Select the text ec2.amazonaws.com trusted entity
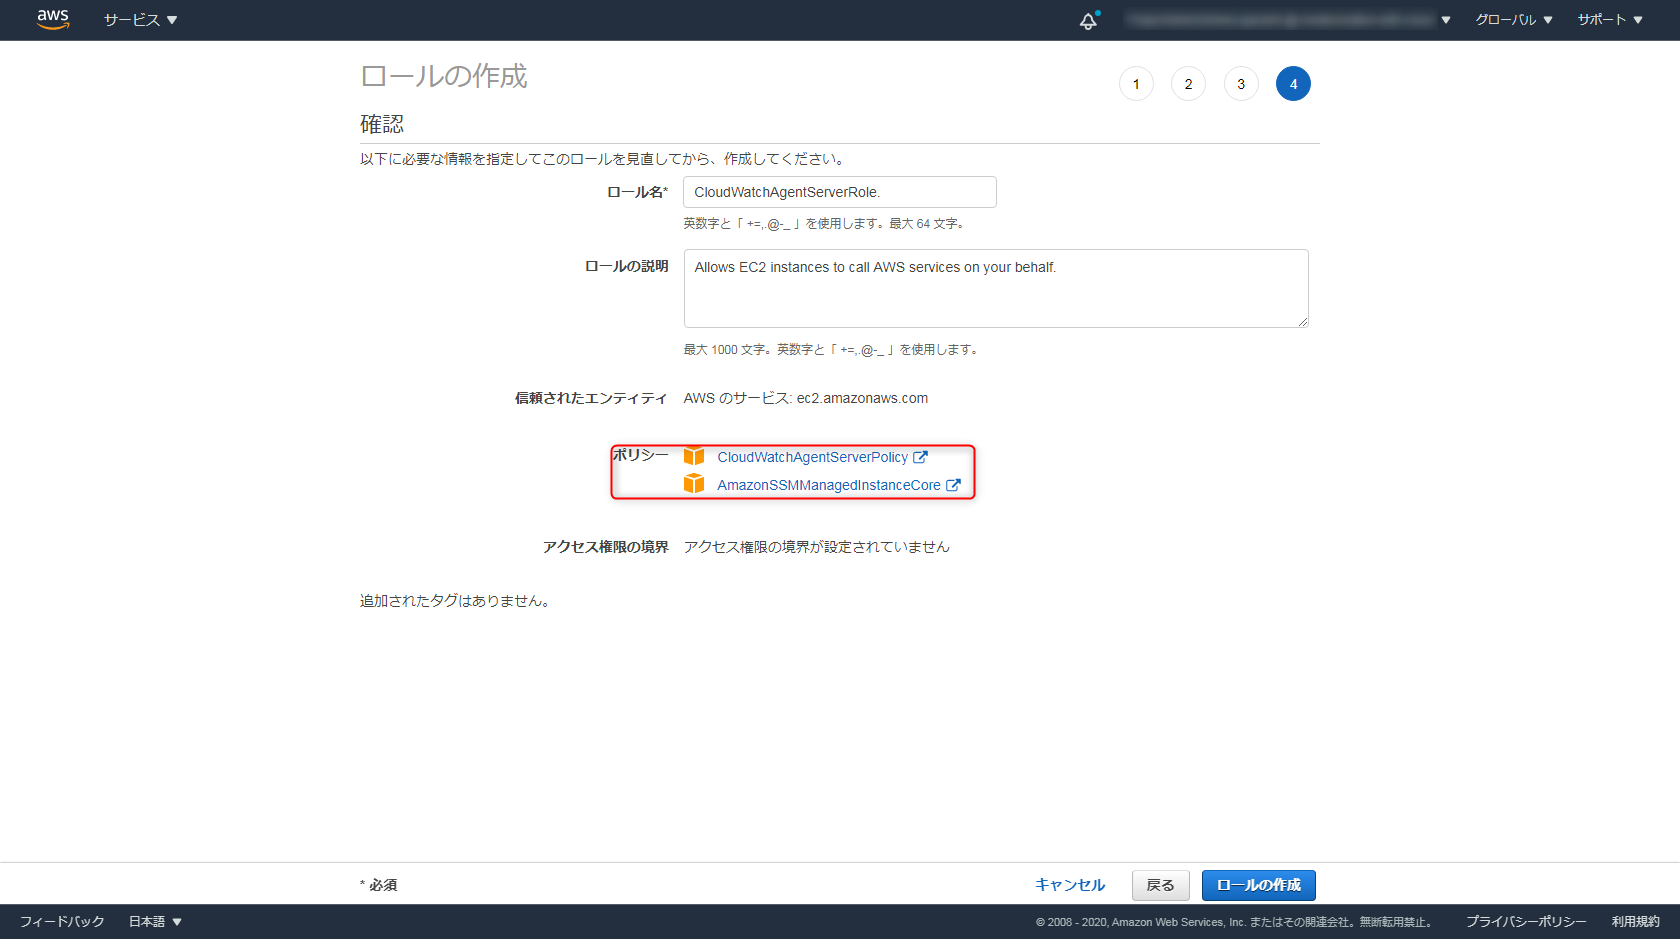Screen dimensions: 1680x939 pyautogui.click(x=862, y=398)
